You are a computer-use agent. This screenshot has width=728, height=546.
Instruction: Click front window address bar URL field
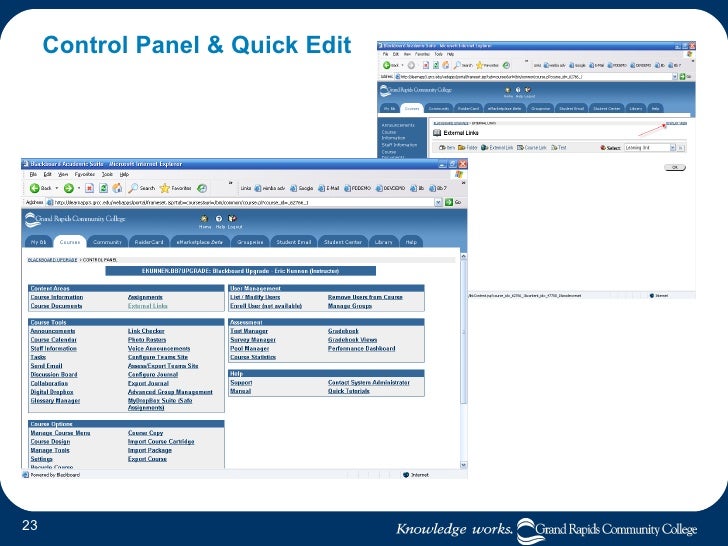pos(244,202)
